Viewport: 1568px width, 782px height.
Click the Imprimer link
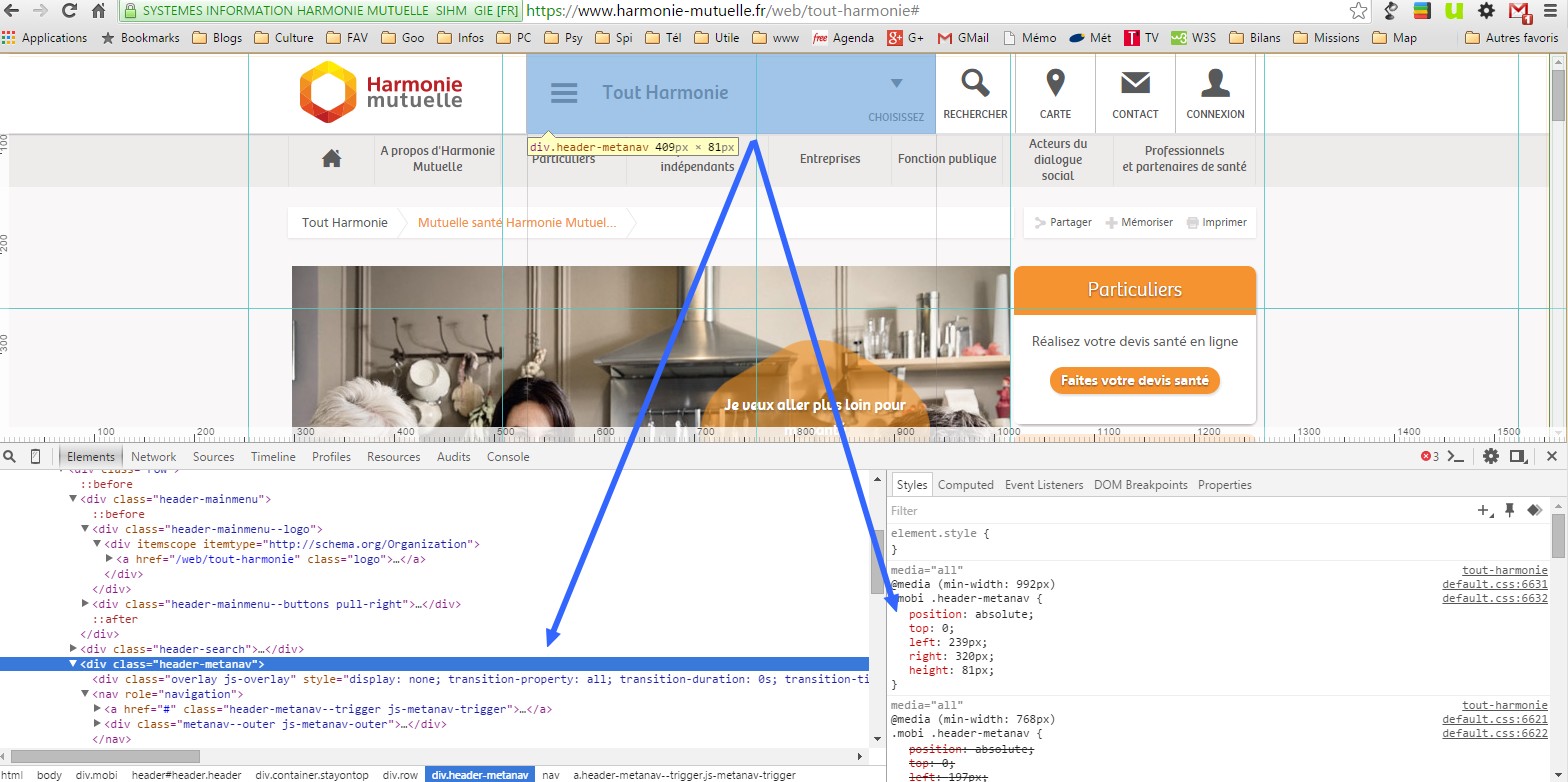click(x=1216, y=222)
